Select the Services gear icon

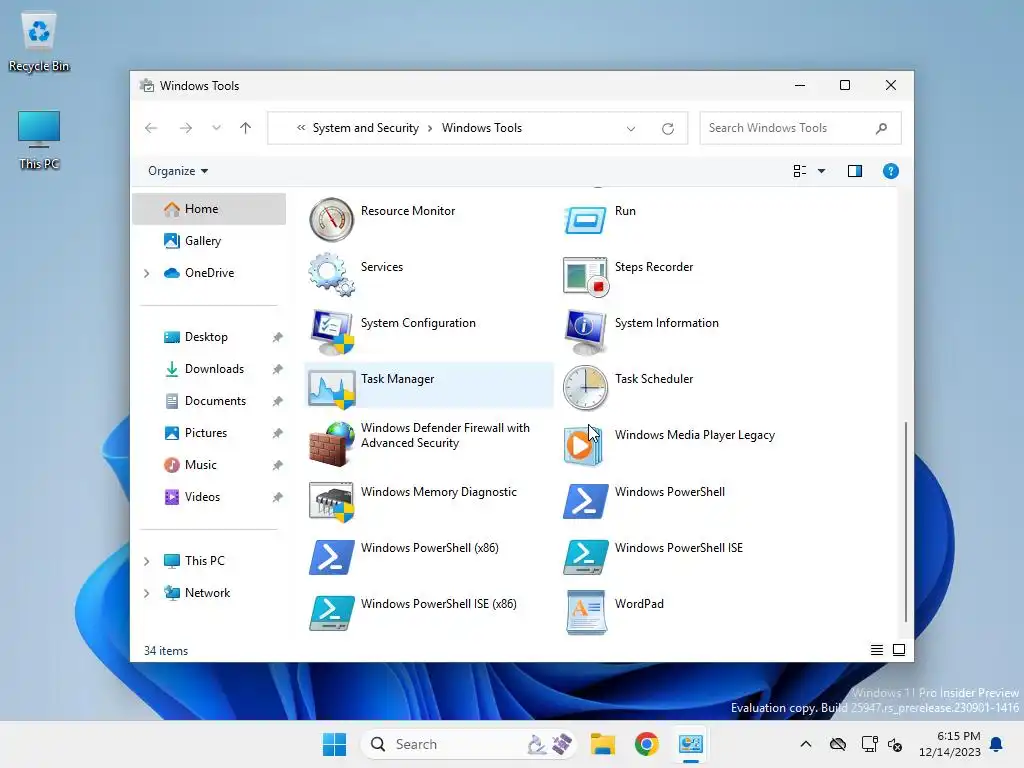tap(331, 276)
